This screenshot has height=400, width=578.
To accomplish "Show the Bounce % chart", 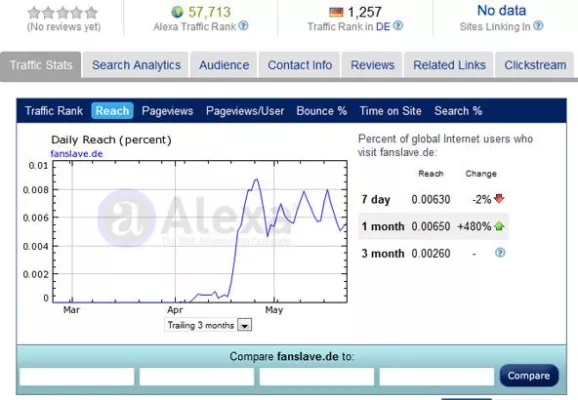I will (321, 111).
